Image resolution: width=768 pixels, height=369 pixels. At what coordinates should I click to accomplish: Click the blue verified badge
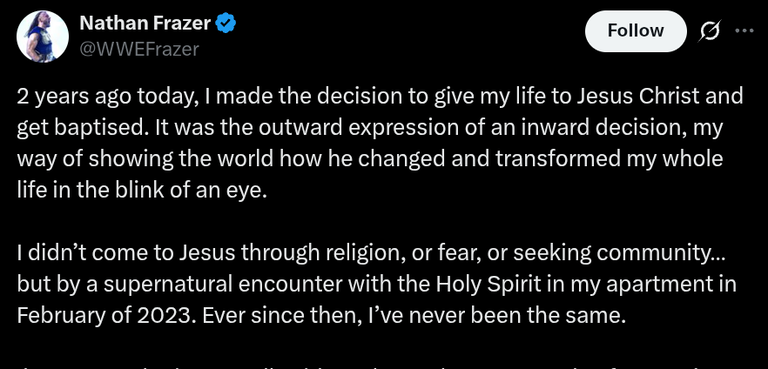tap(226, 23)
